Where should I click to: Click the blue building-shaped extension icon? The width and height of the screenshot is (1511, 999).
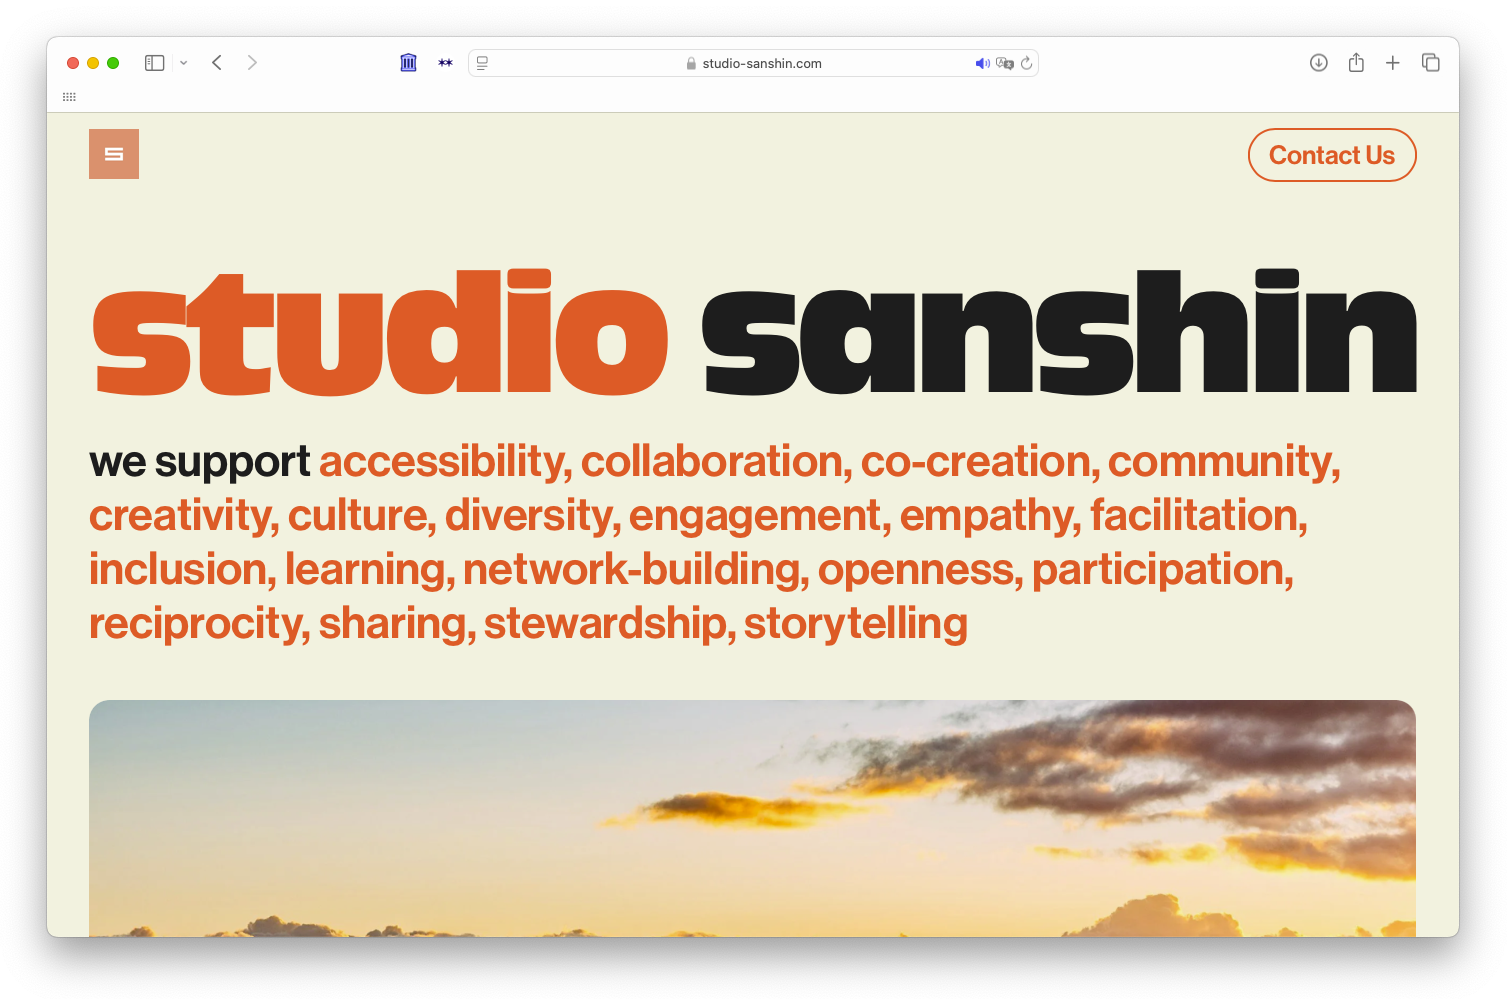point(408,63)
